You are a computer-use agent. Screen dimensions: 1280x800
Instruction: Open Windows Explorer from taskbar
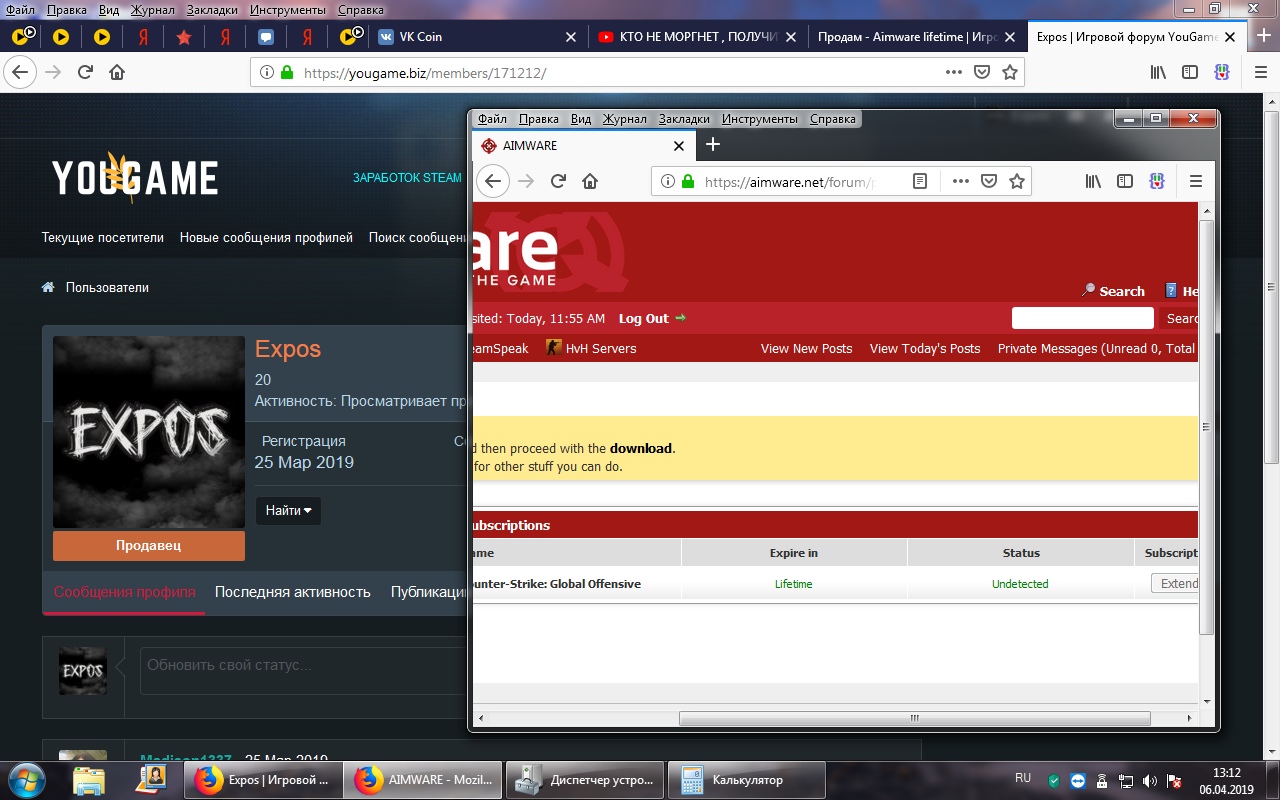pyautogui.click(x=89, y=780)
